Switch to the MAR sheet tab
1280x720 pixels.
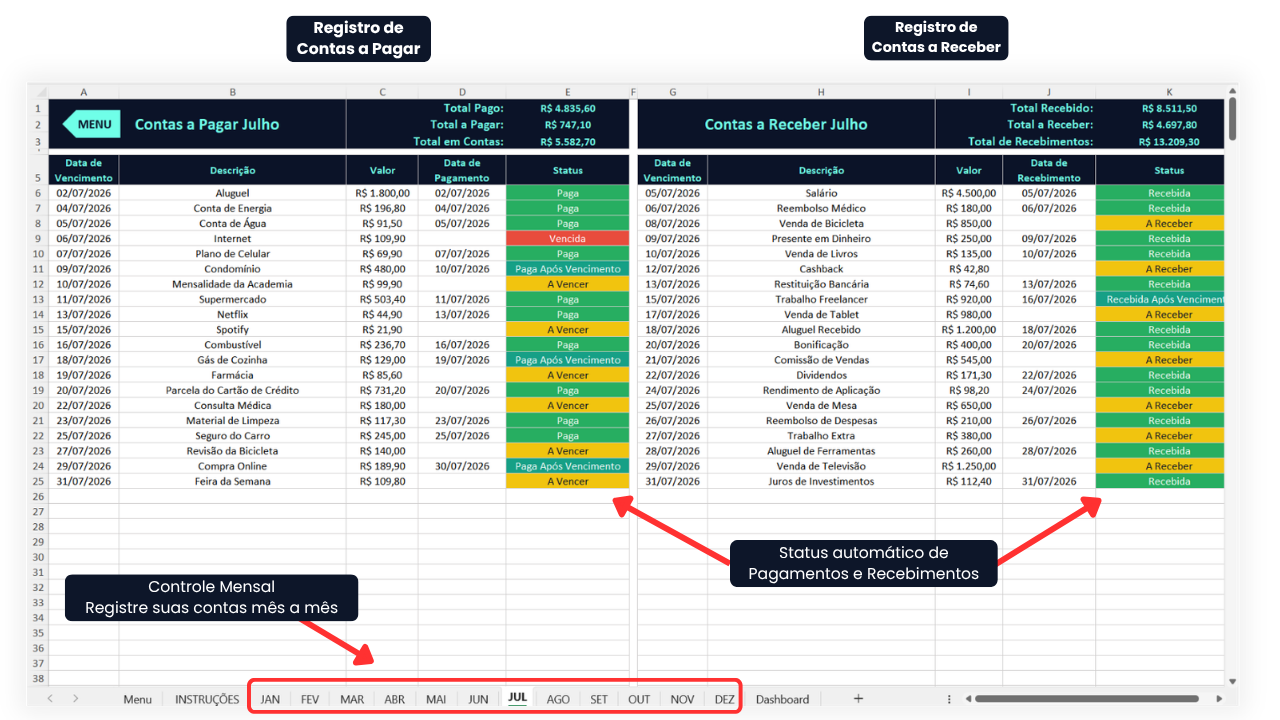(x=352, y=699)
